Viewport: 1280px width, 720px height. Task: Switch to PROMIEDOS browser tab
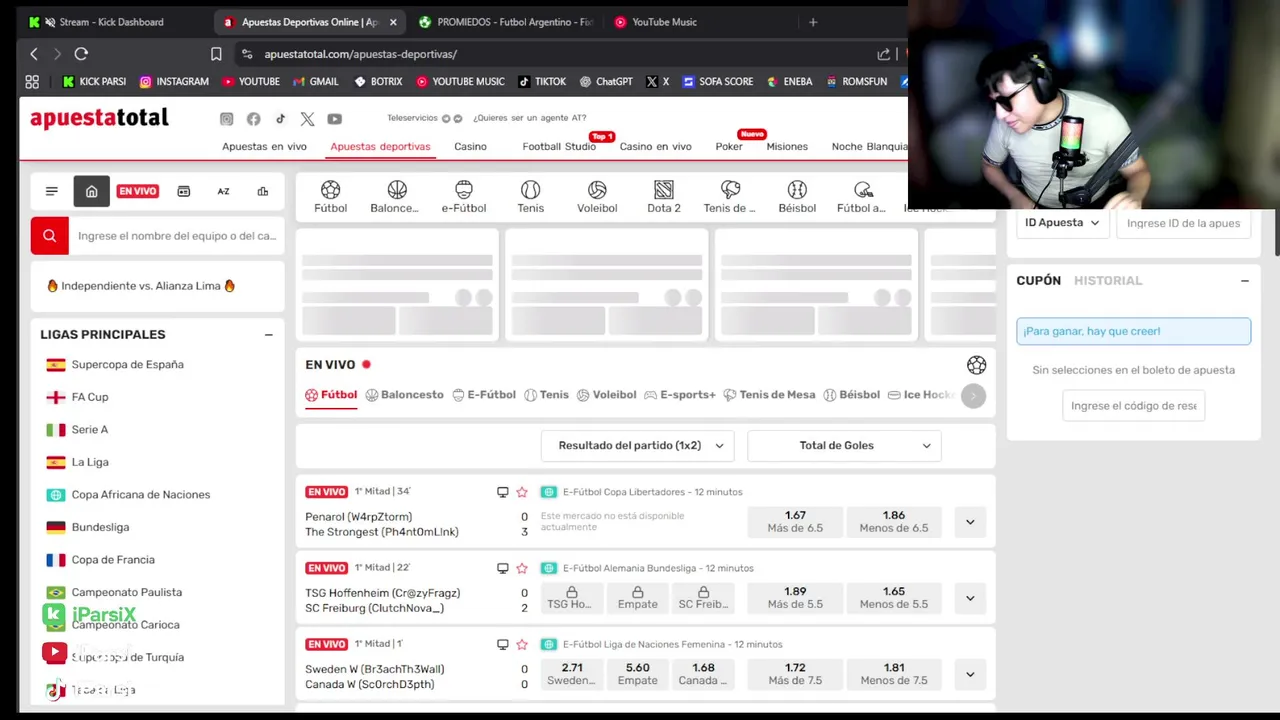coord(506,22)
